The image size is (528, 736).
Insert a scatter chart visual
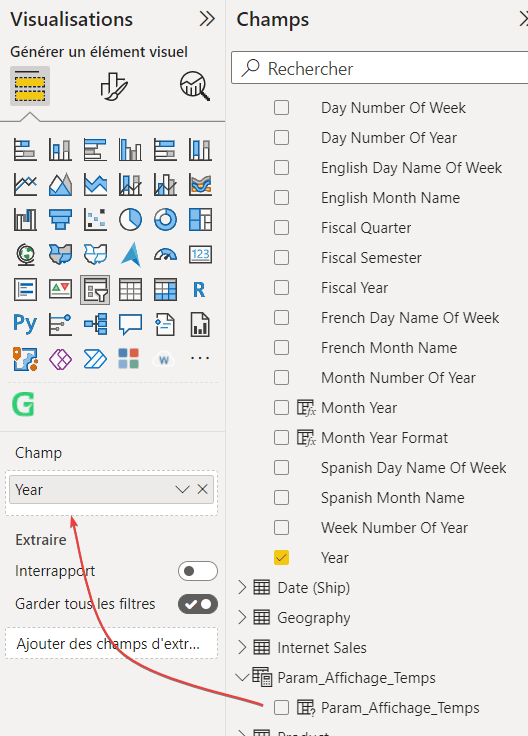(x=95, y=219)
